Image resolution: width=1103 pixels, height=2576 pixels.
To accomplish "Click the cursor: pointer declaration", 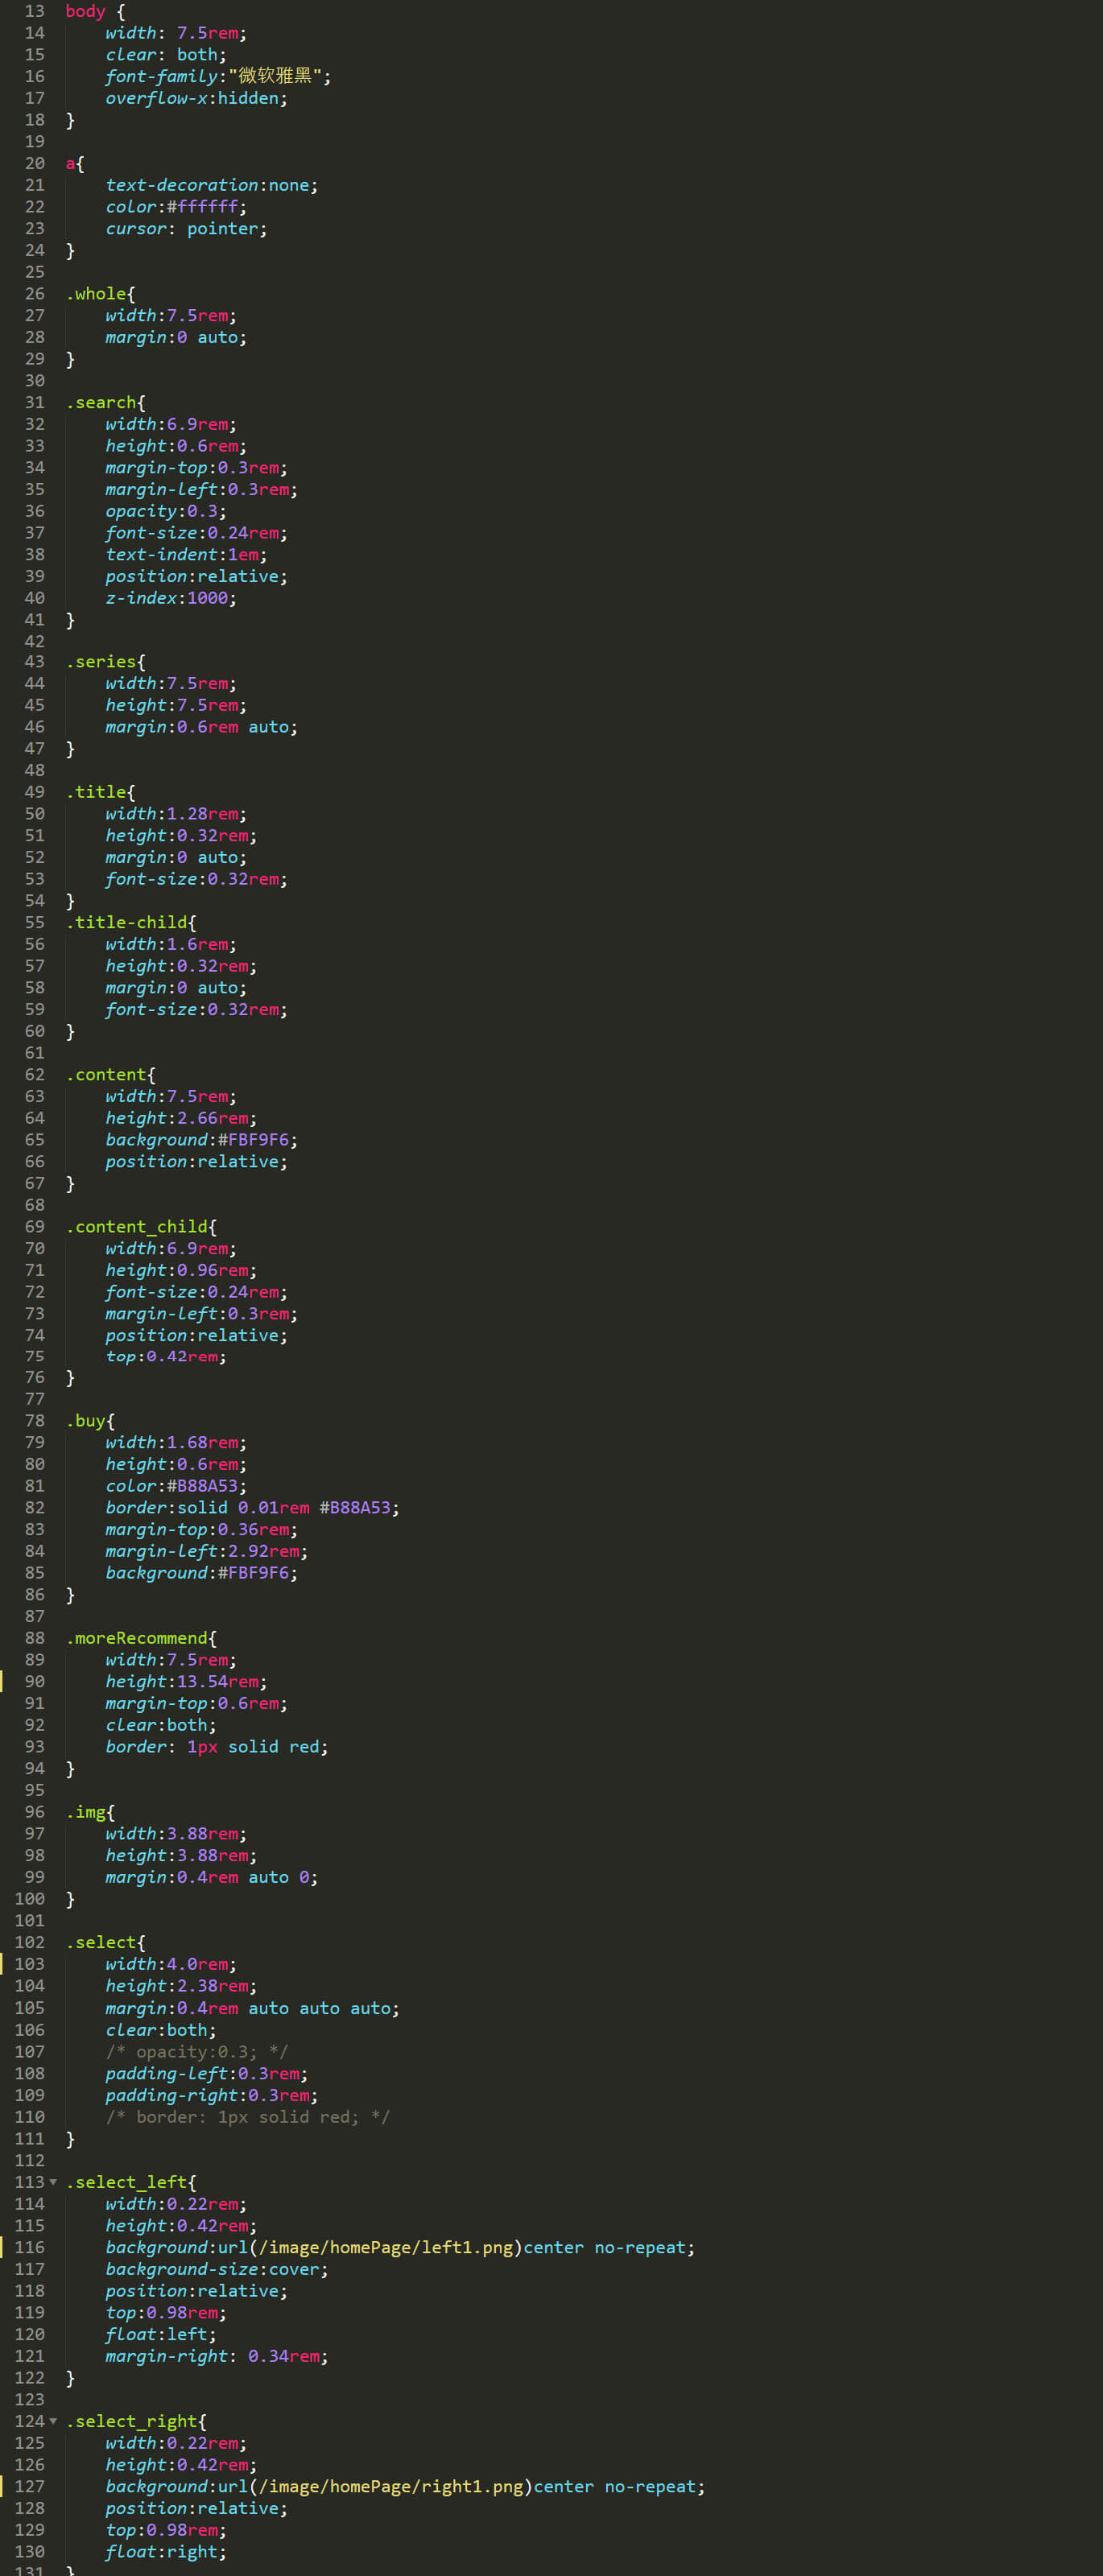I will point(186,229).
